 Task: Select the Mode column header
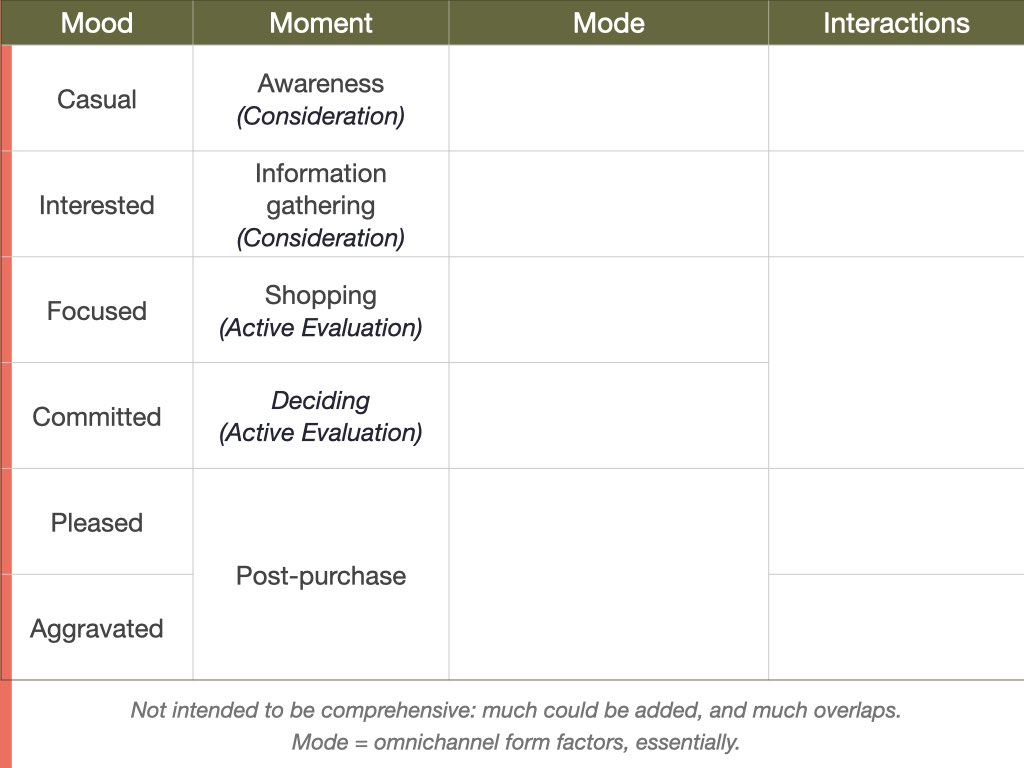tap(609, 23)
